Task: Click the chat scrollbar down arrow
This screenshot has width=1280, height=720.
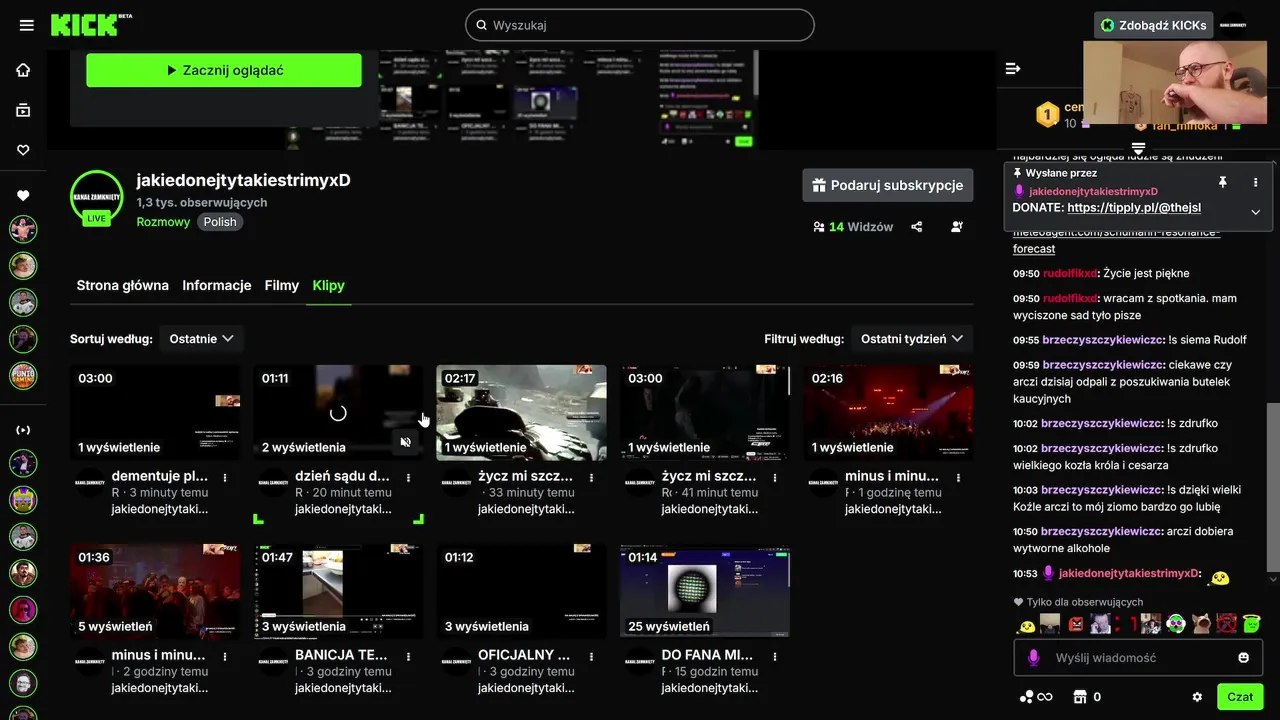Action: click(x=1273, y=579)
